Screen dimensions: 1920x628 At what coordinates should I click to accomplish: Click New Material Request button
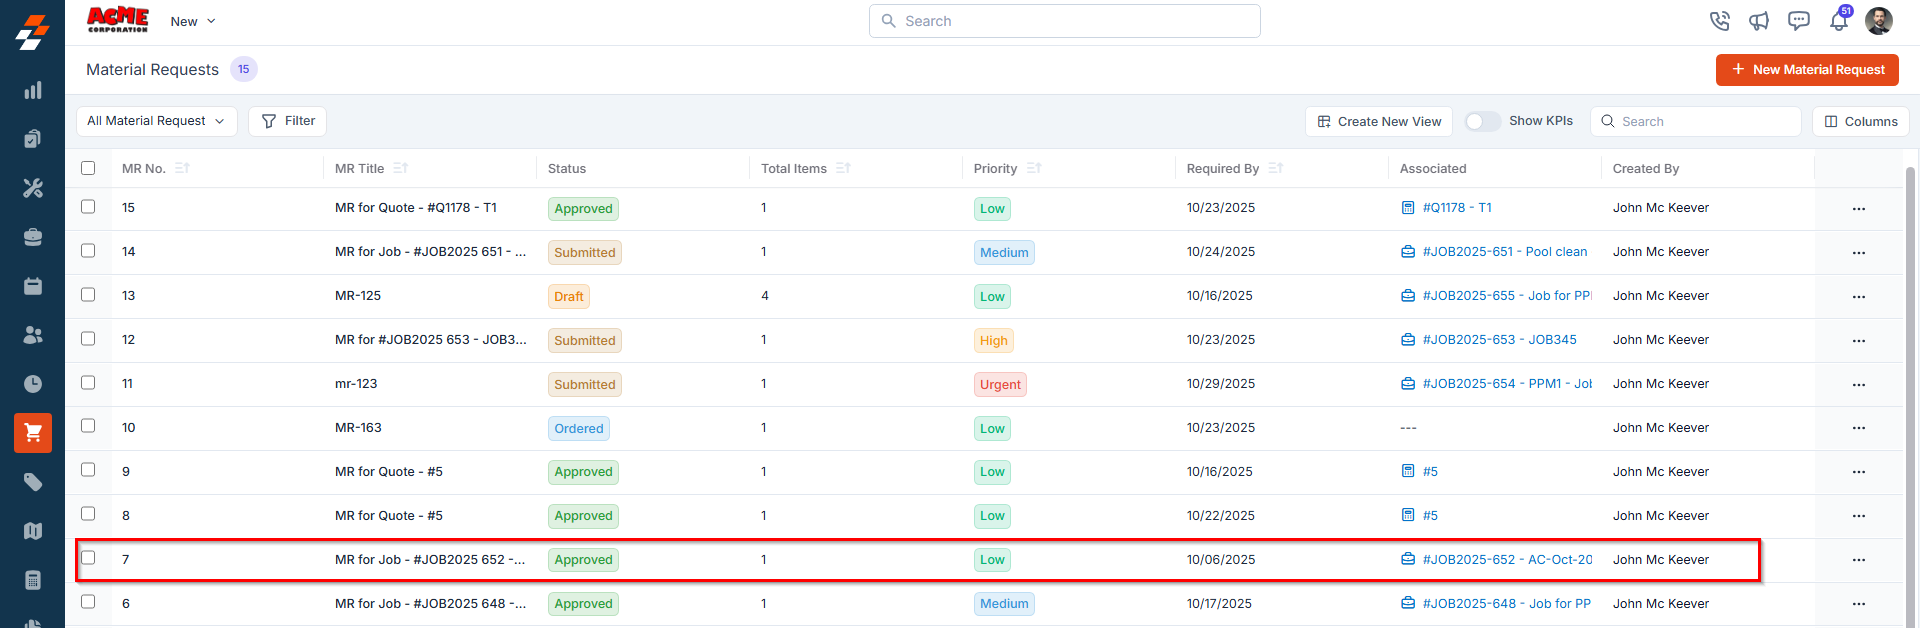[x=1807, y=69]
